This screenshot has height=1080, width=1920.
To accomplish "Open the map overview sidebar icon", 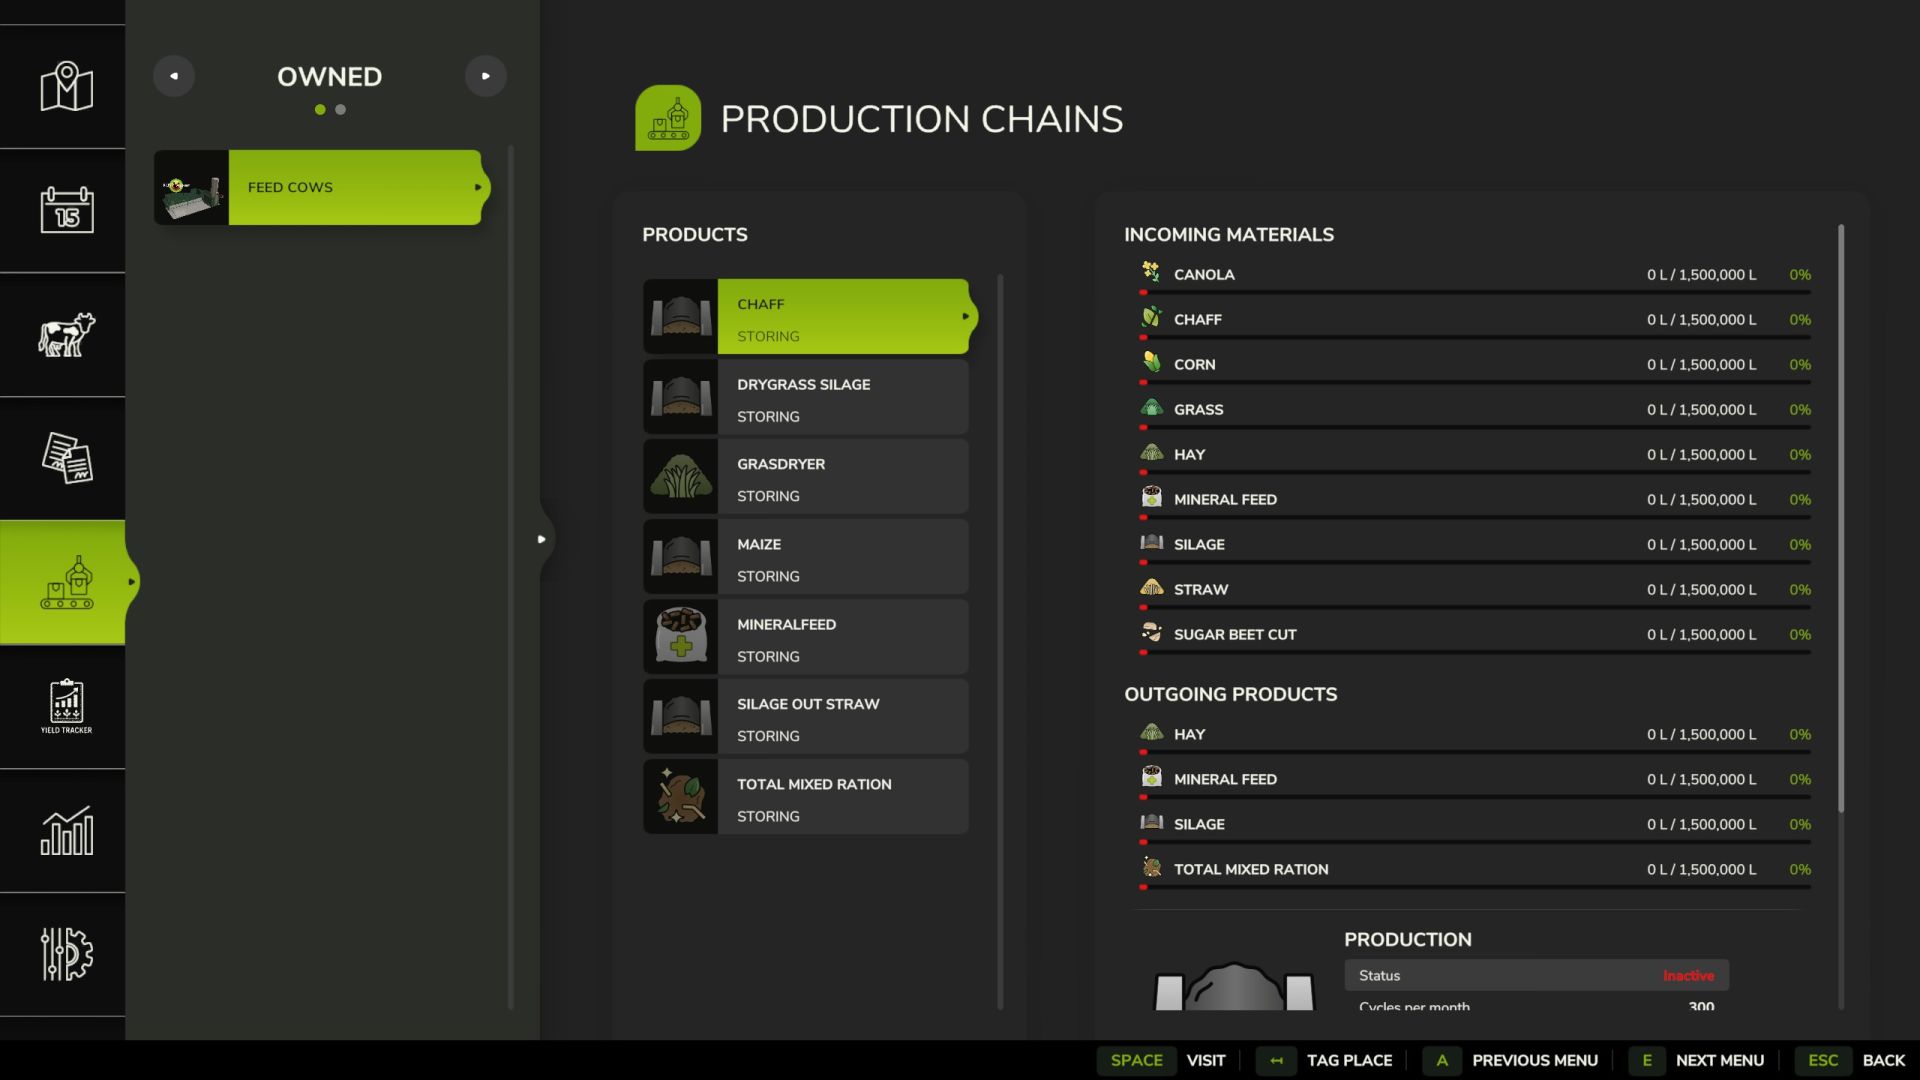I will (x=66, y=87).
